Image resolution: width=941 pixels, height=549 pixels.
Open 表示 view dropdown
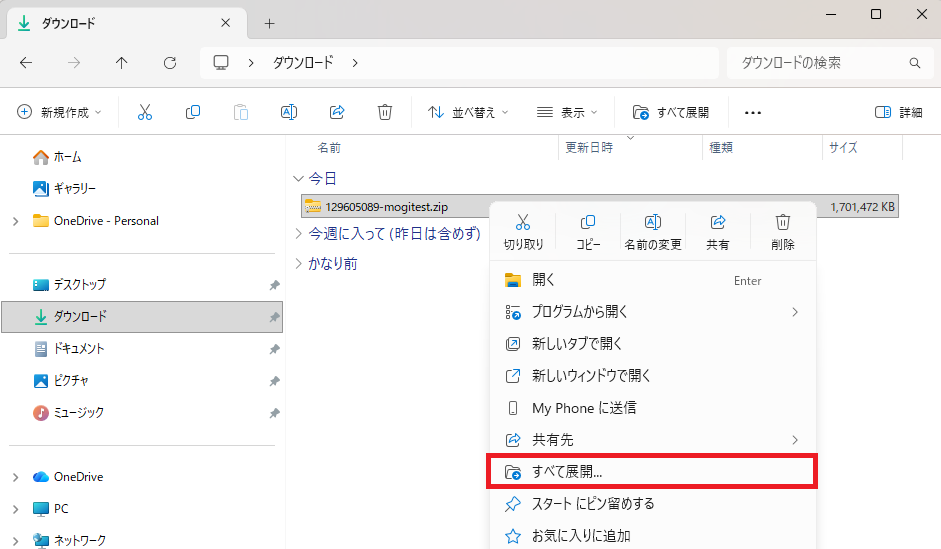coord(567,112)
